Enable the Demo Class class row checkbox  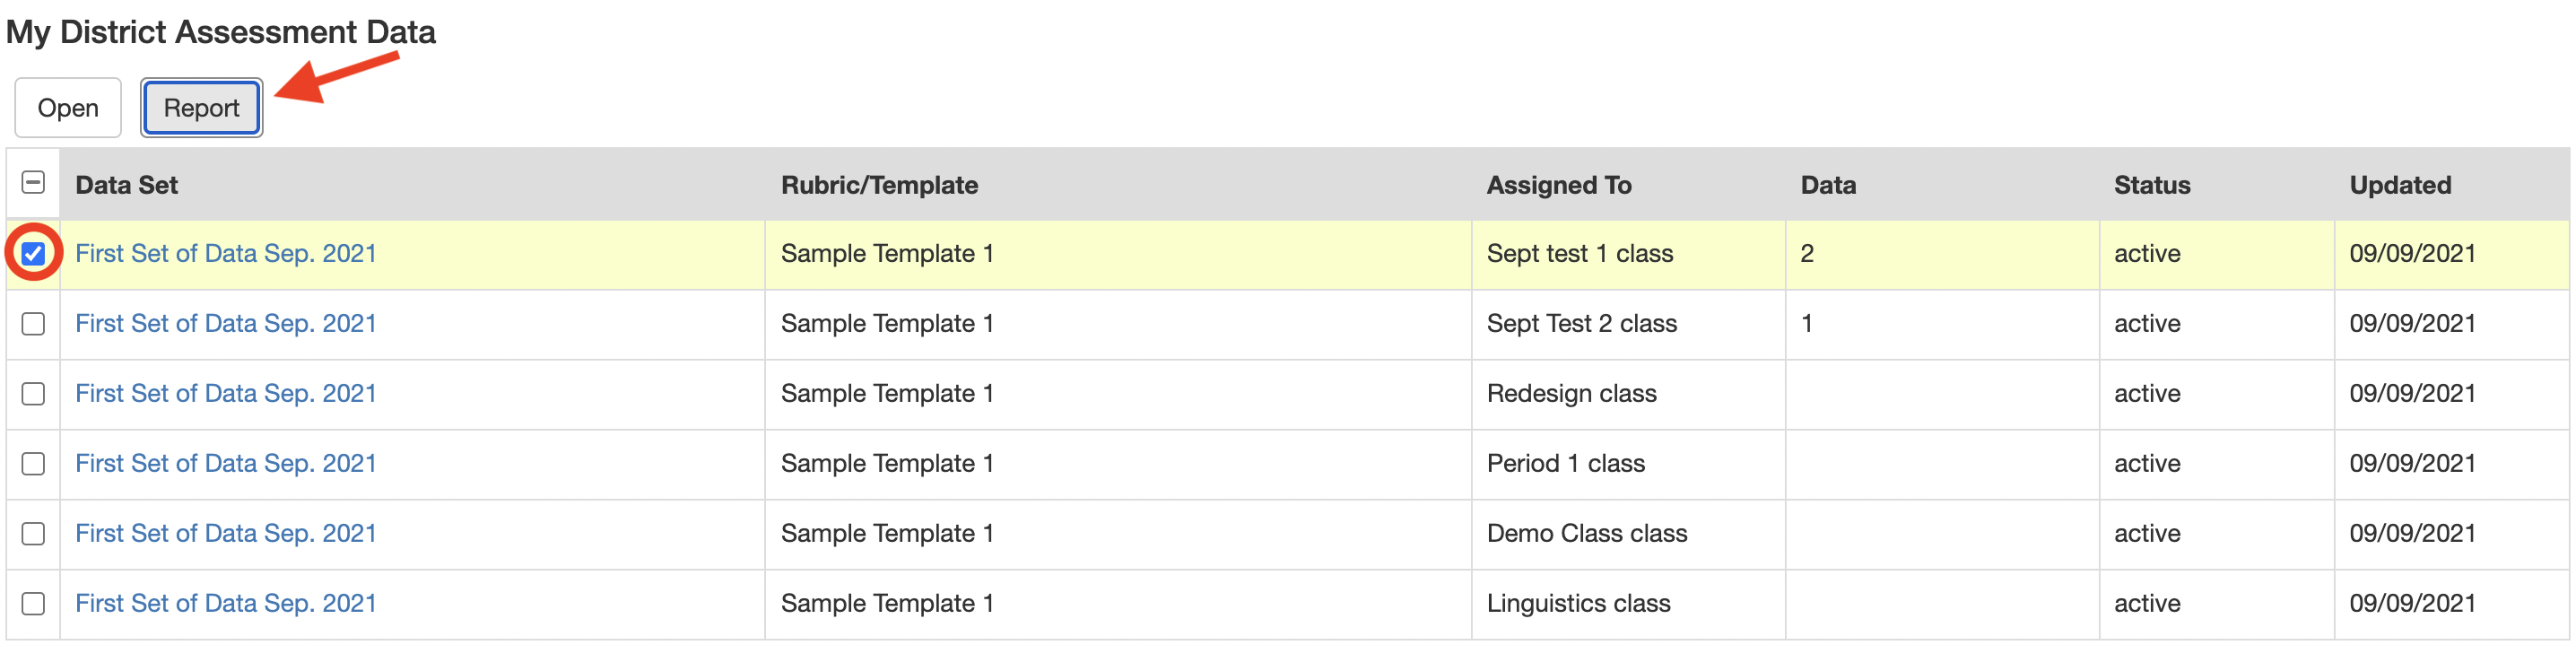pos(33,534)
